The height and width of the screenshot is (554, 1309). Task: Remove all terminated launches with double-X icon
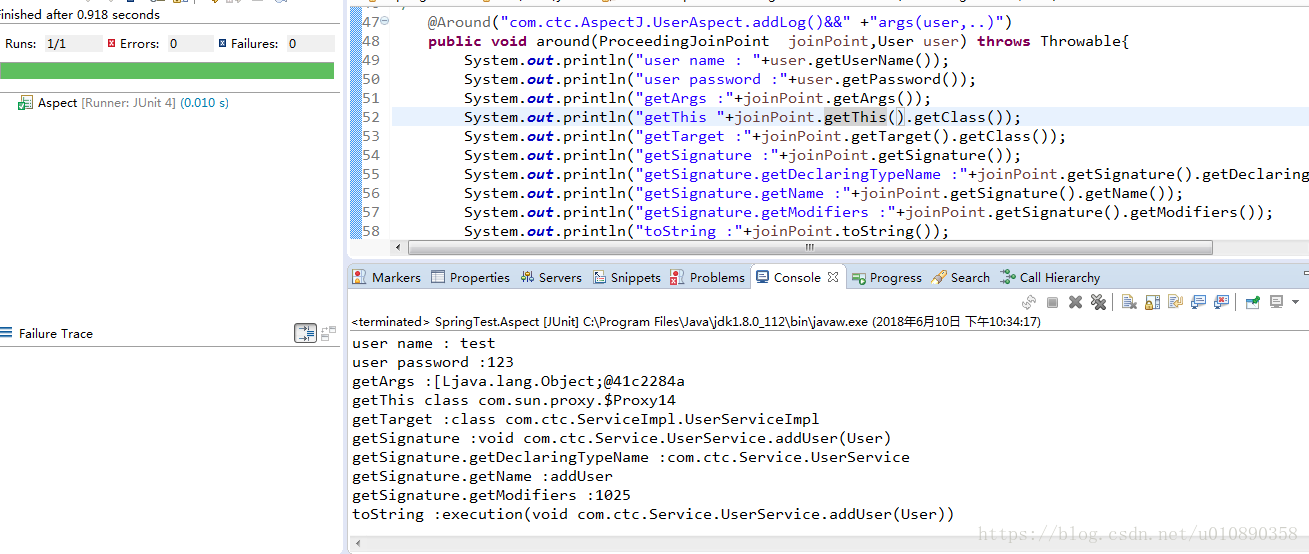[x=1098, y=302]
